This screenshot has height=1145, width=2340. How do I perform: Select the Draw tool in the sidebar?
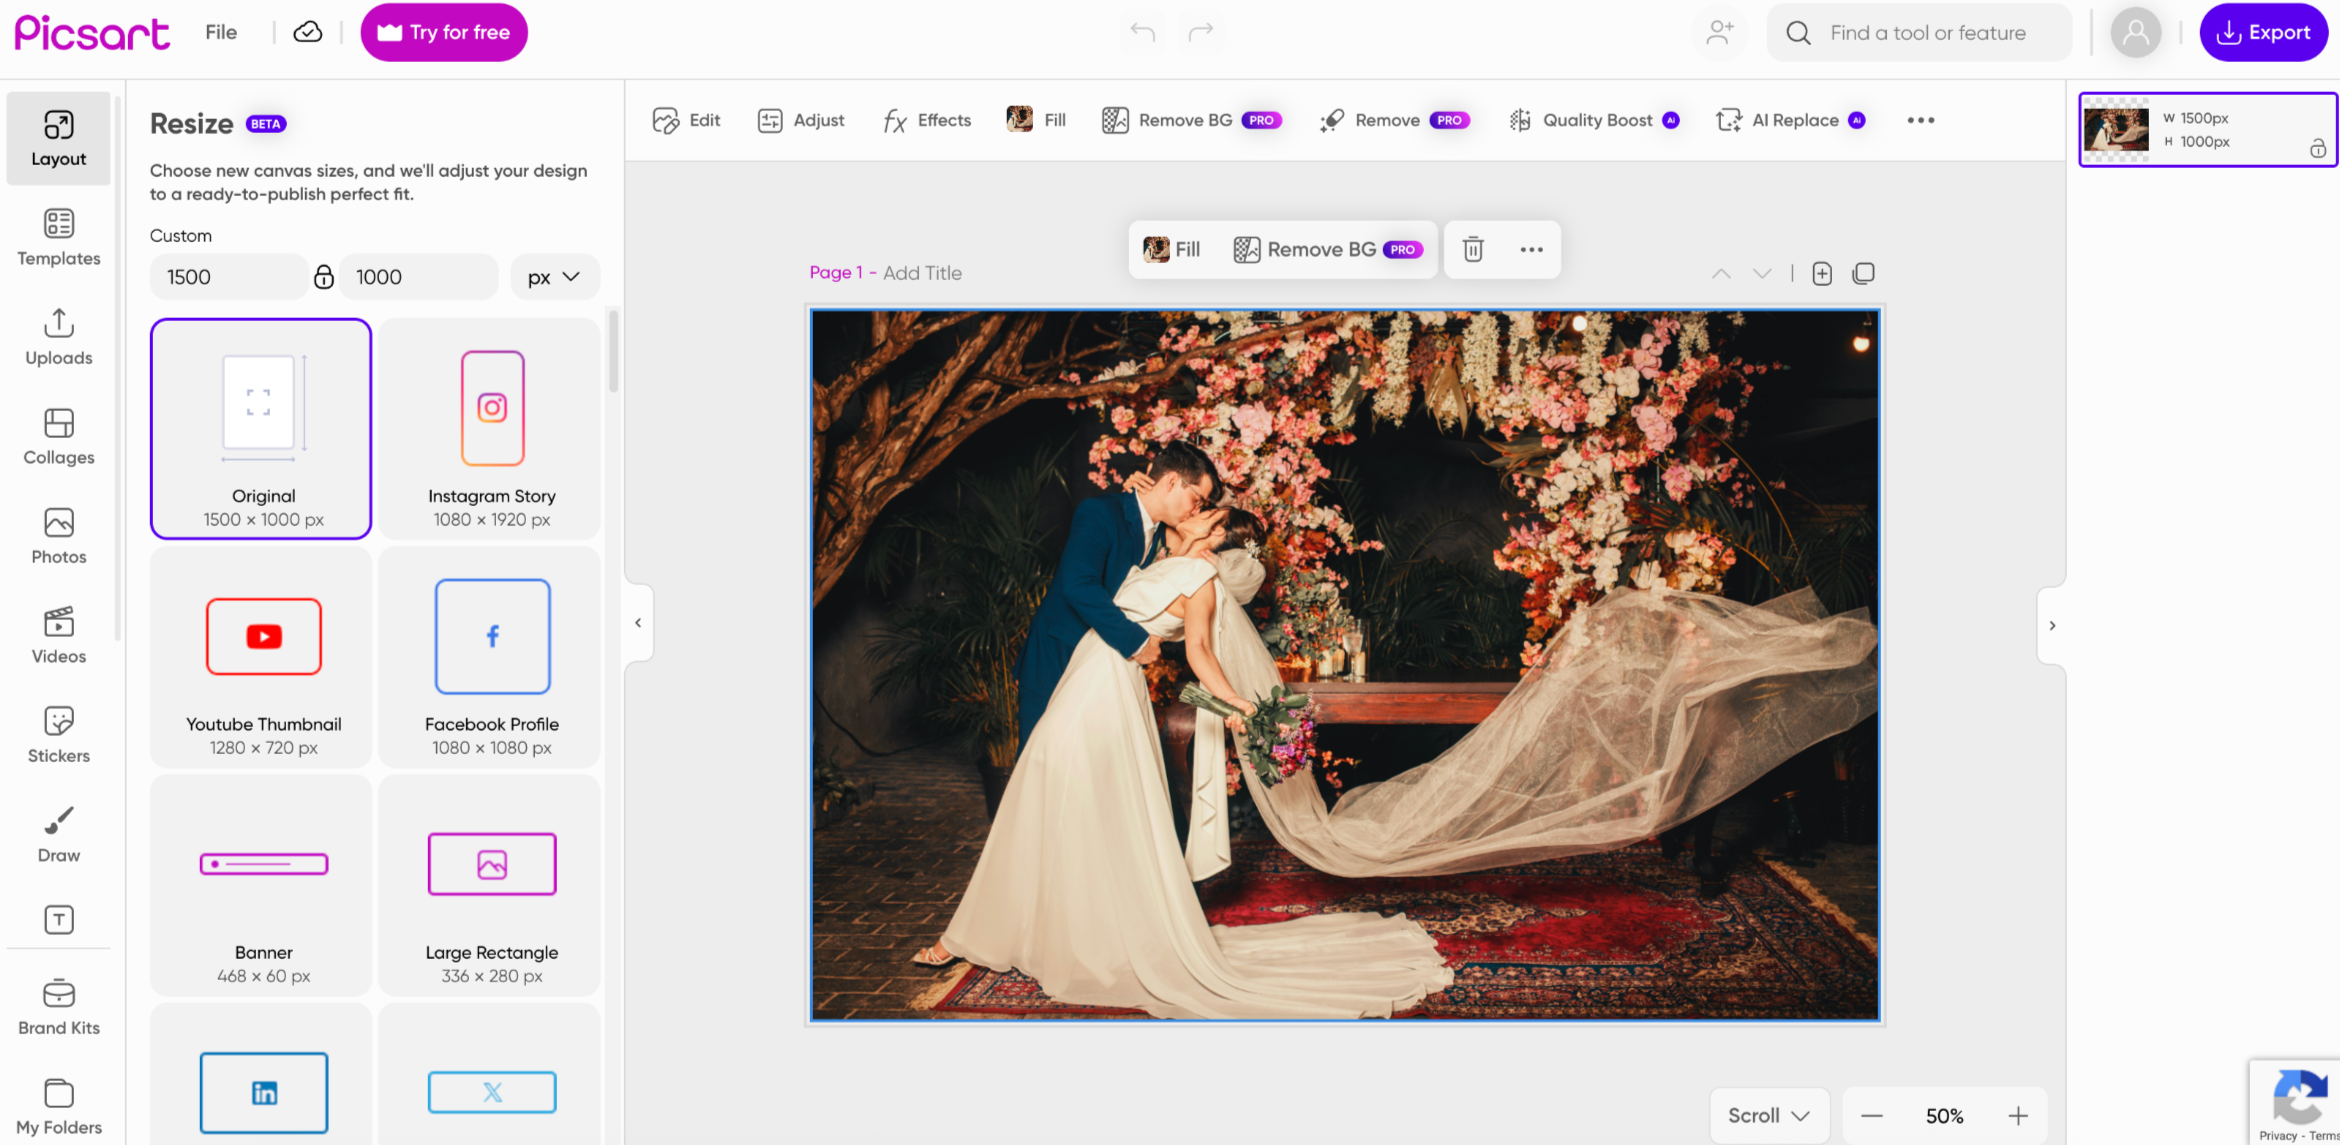58,835
